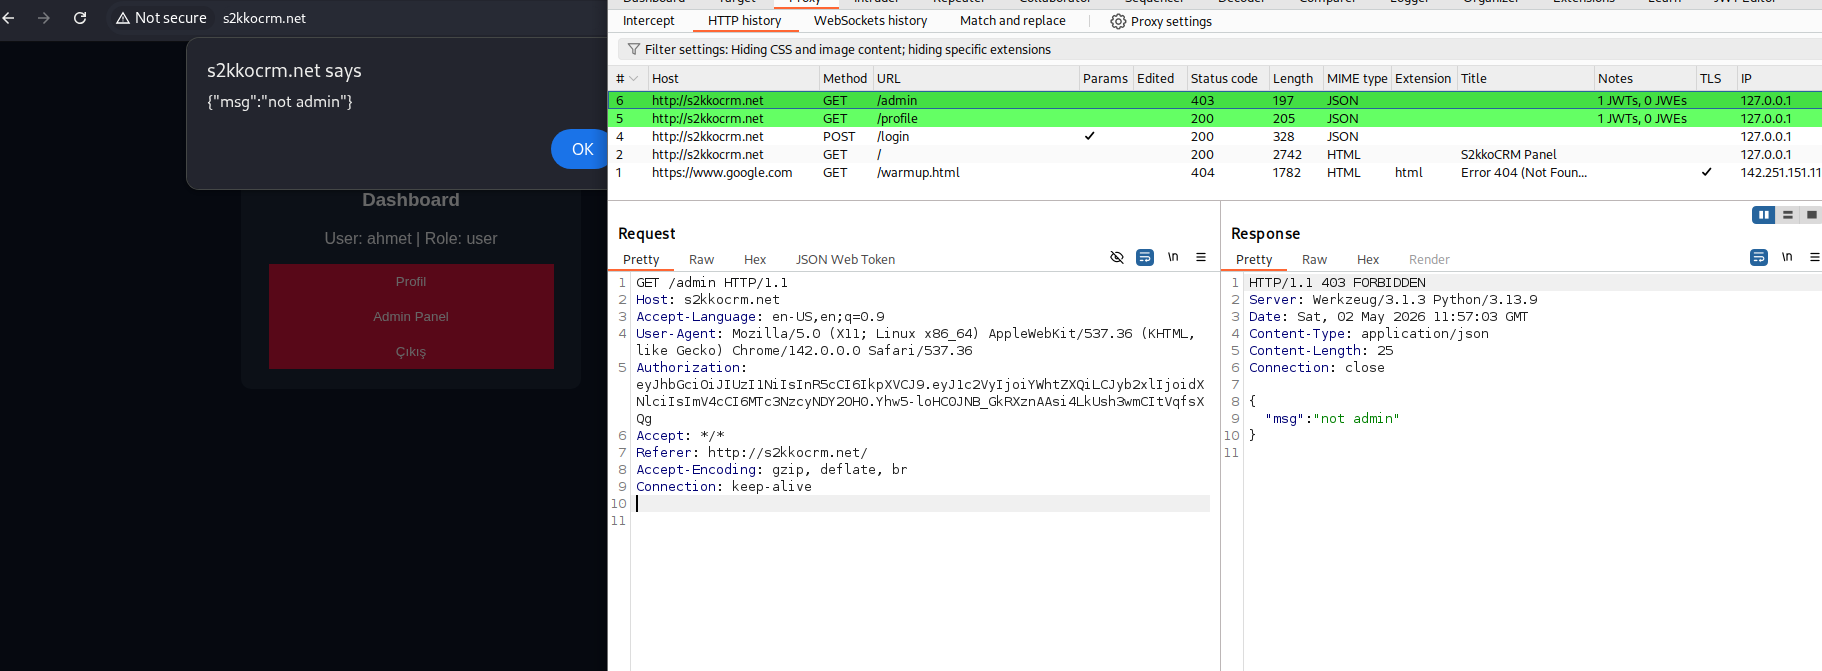
Task: Open the Response panel hamburger menu
Action: click(1814, 257)
